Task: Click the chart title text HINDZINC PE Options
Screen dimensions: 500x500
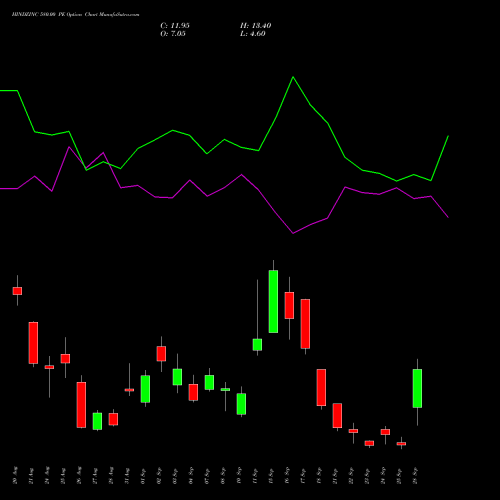Action: pyautogui.click(x=76, y=15)
